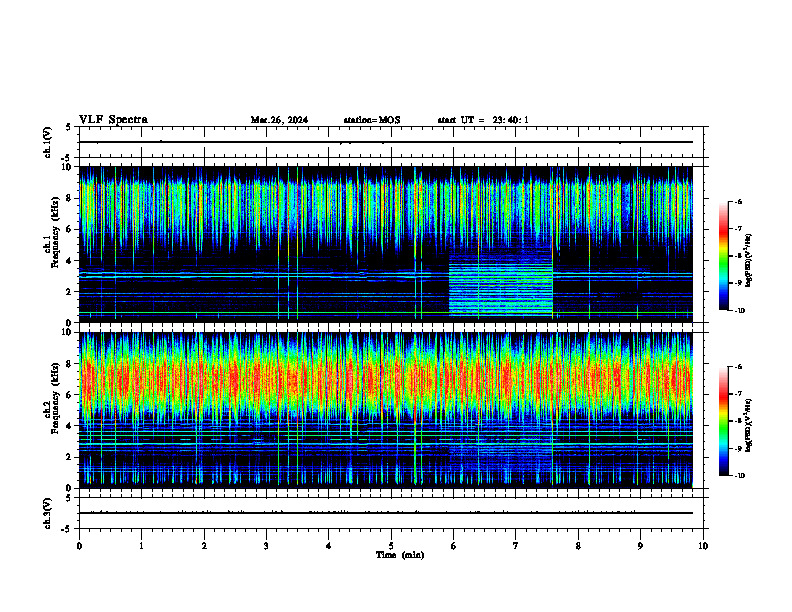This screenshot has height=612, width=792.
Task: Click the ch.1 waveform trace panel
Action: pos(391,142)
